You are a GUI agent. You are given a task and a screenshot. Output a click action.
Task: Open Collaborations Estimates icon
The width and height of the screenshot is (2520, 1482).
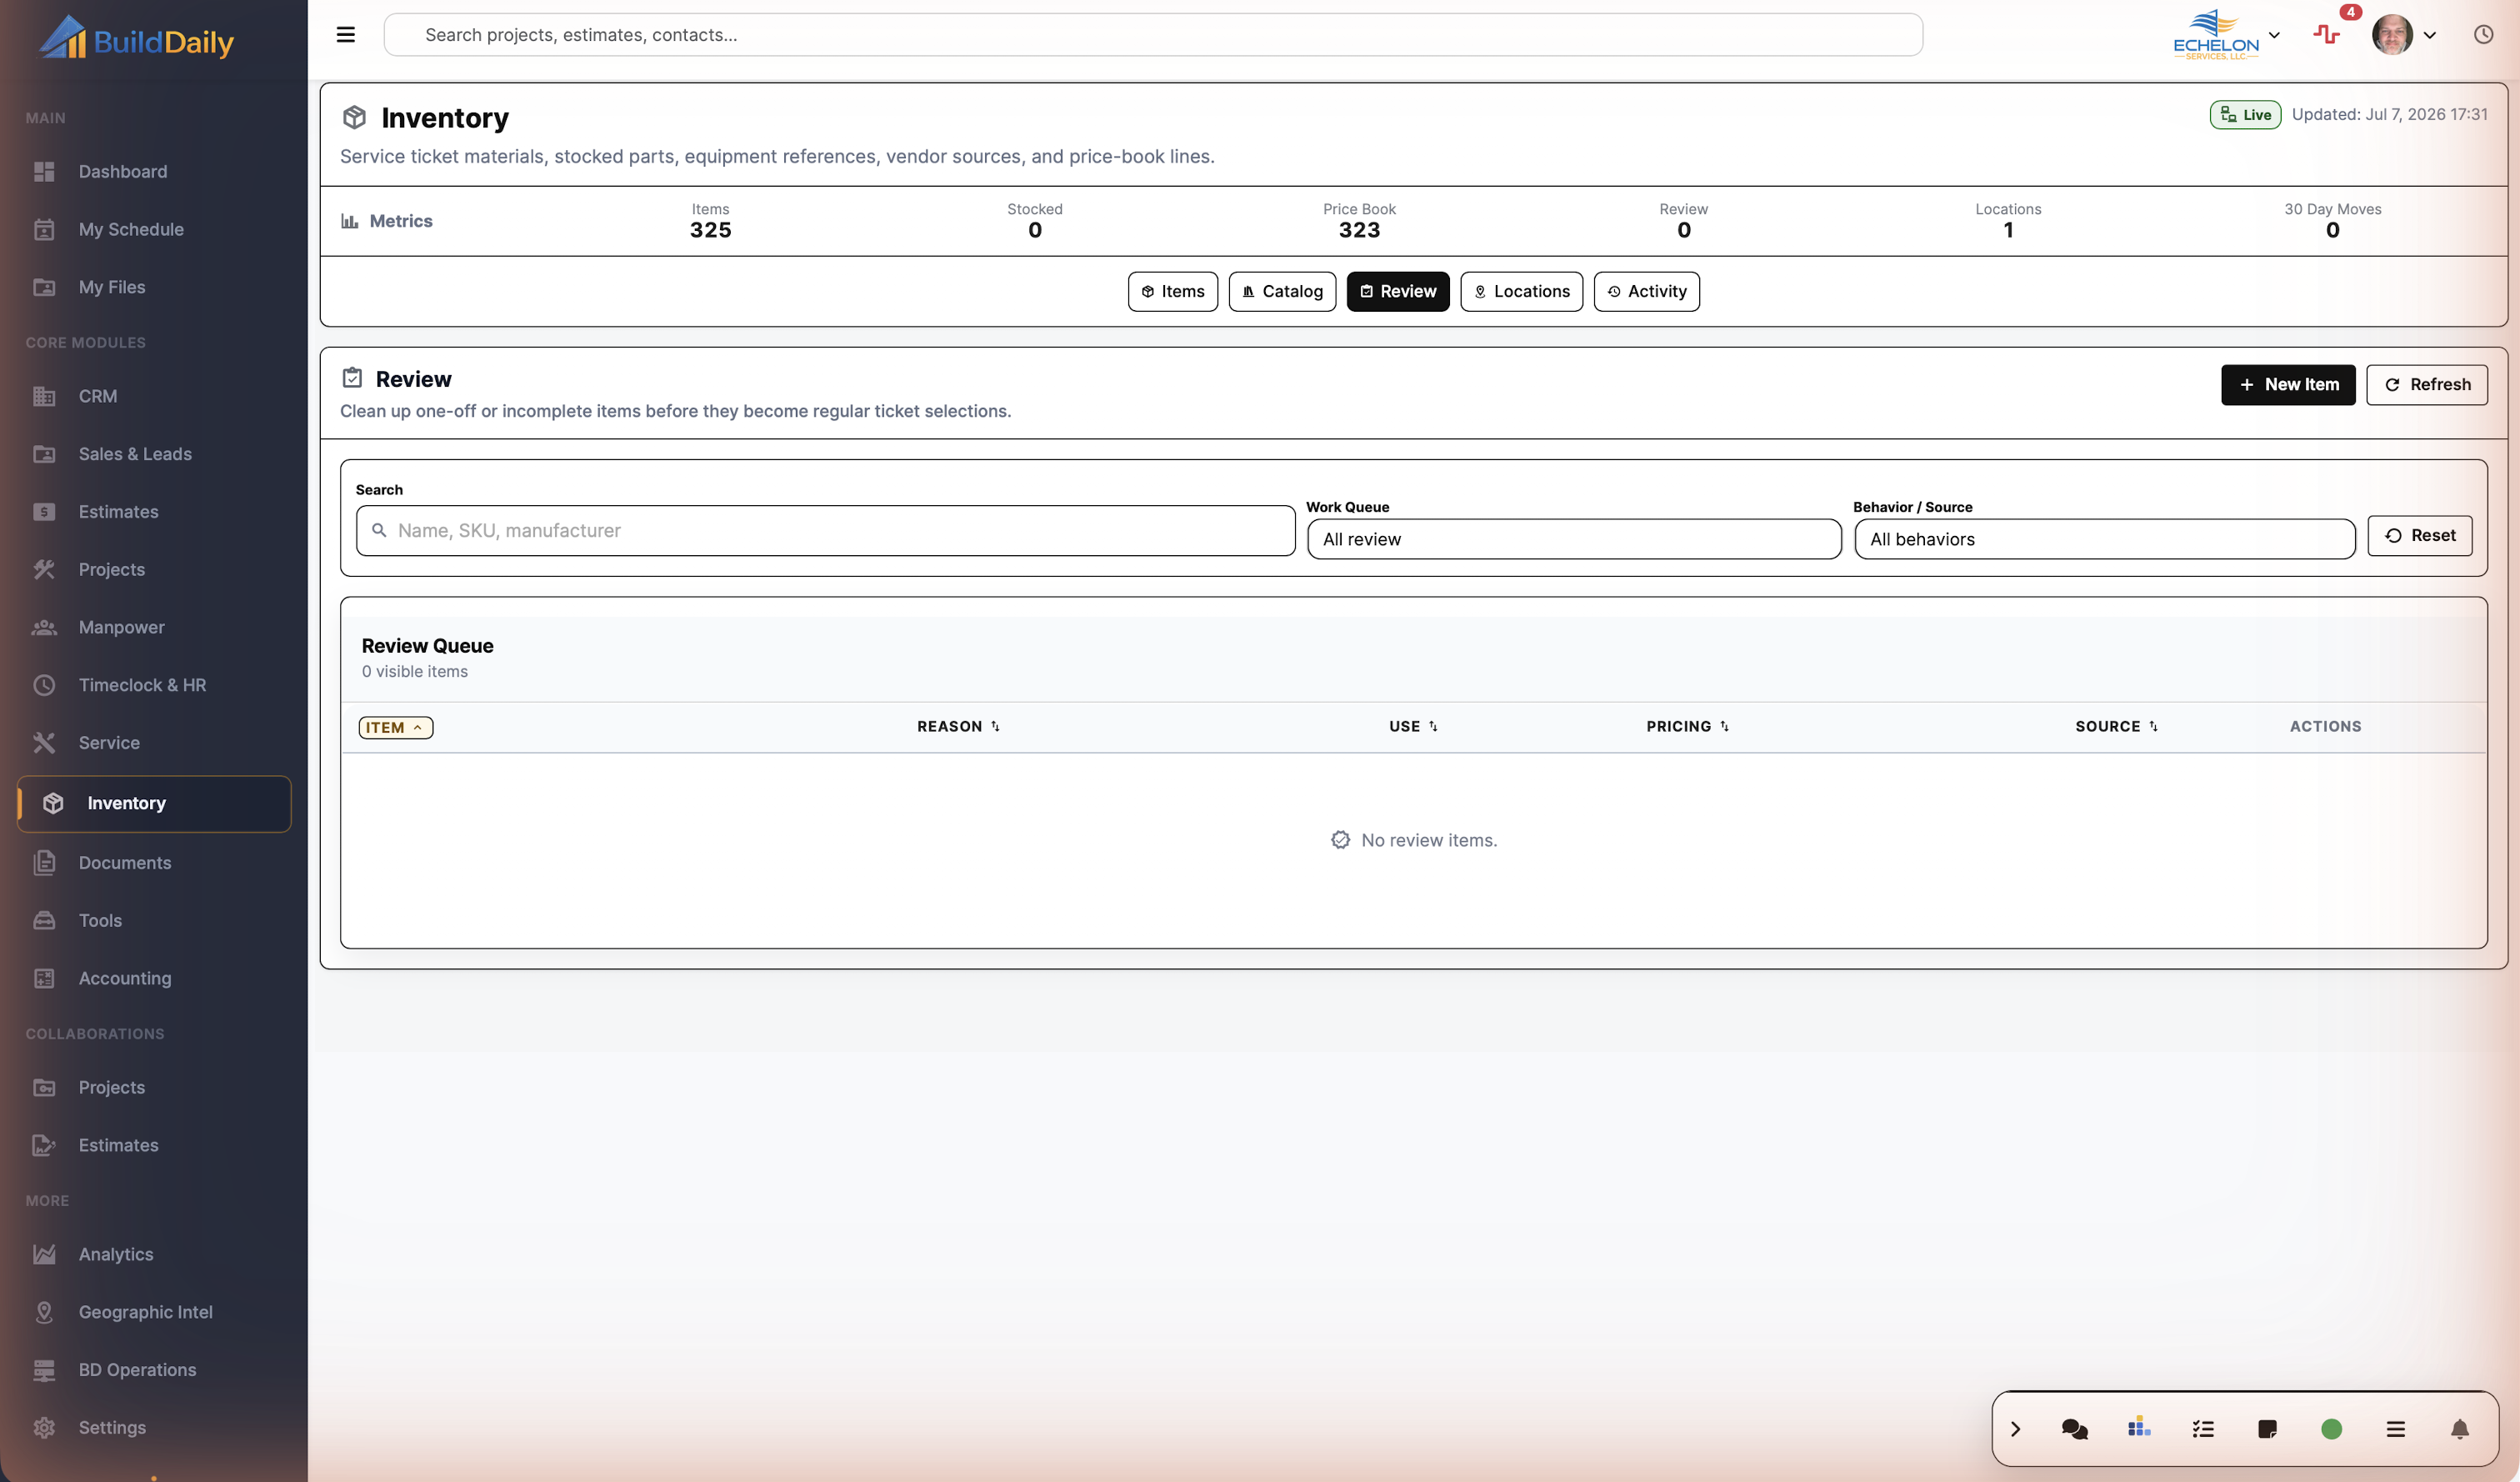44,1147
